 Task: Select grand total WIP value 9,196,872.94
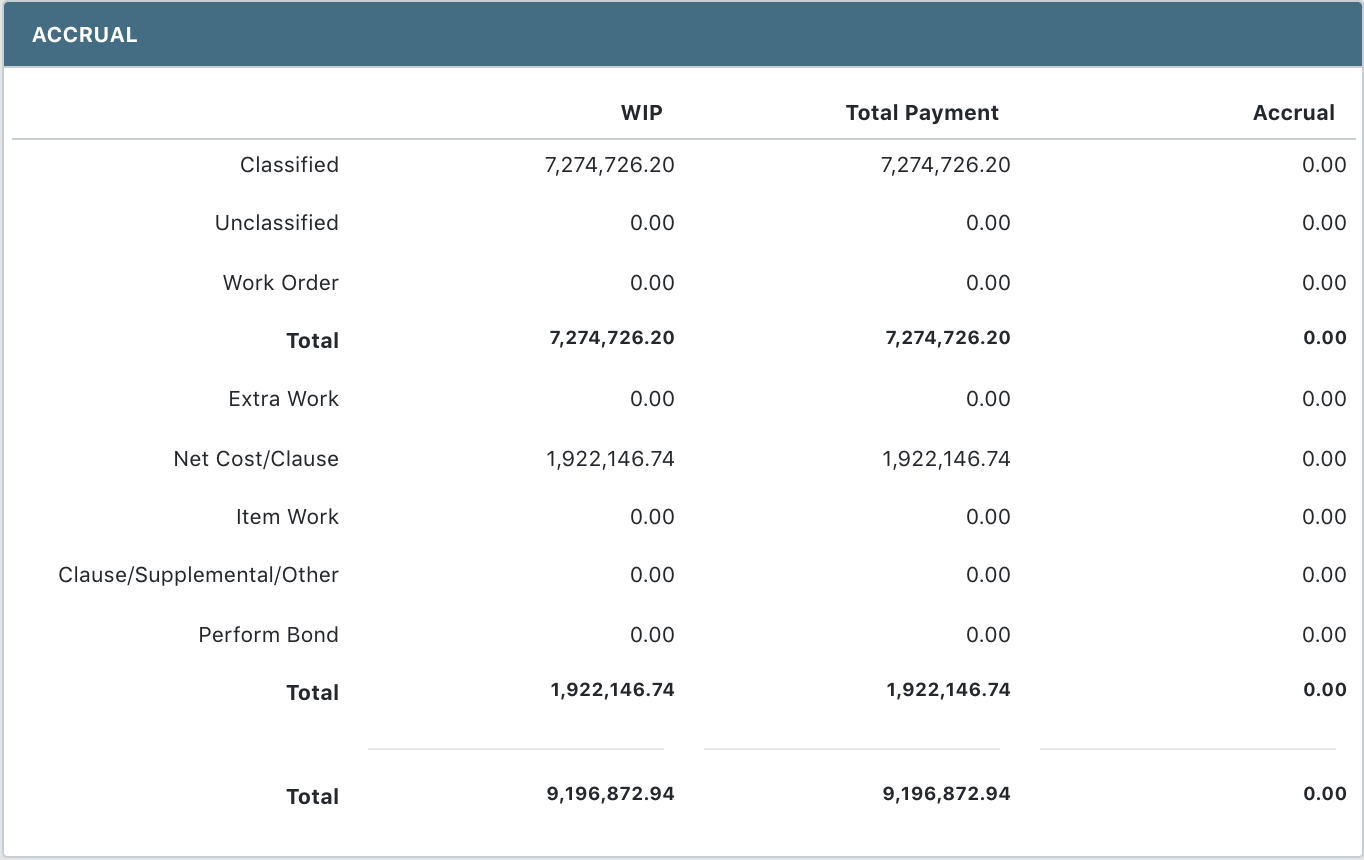tap(611, 794)
